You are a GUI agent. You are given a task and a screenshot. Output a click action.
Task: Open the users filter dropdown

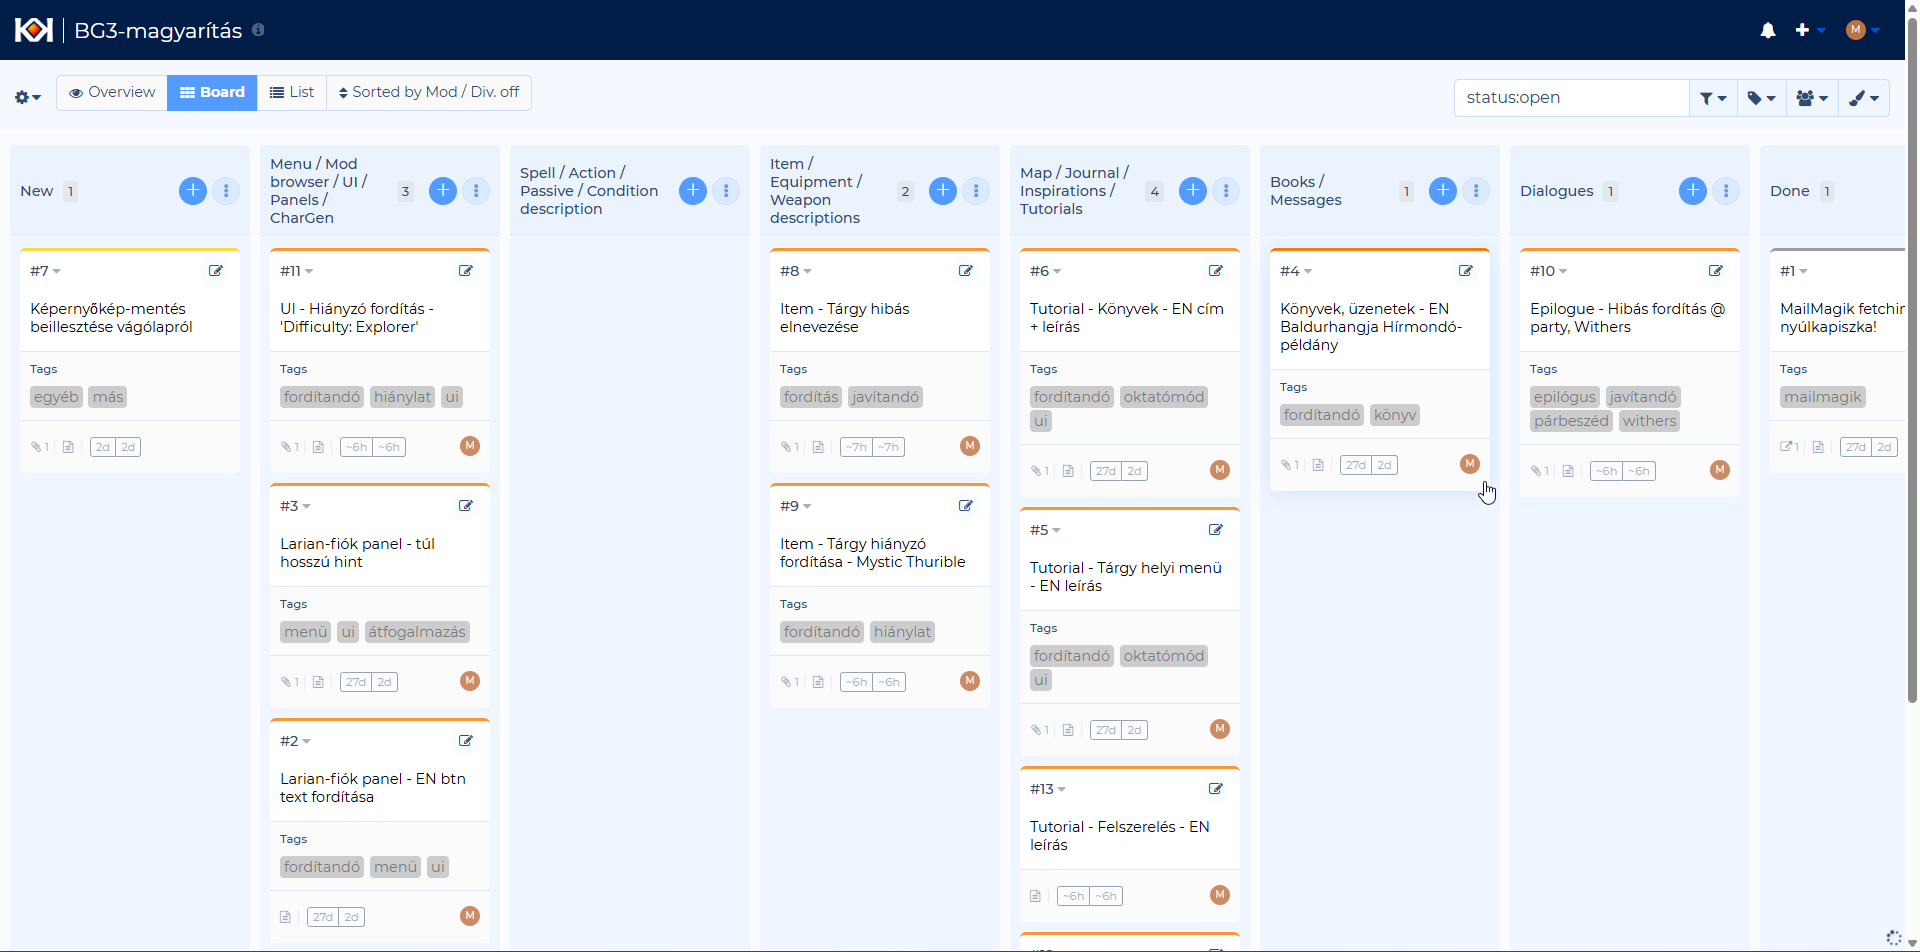pyautogui.click(x=1812, y=98)
